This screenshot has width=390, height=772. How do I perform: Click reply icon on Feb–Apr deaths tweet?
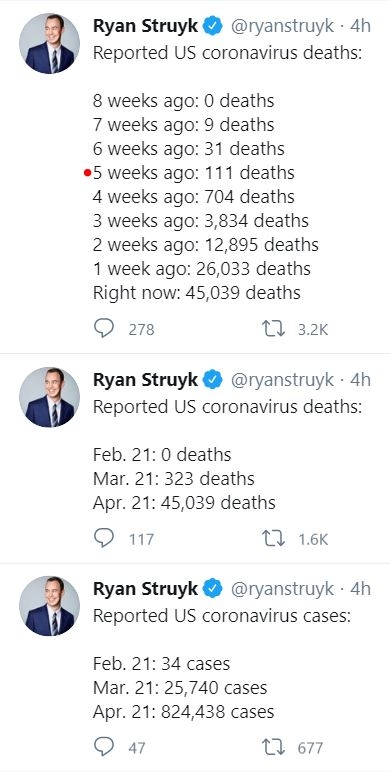pos(104,538)
